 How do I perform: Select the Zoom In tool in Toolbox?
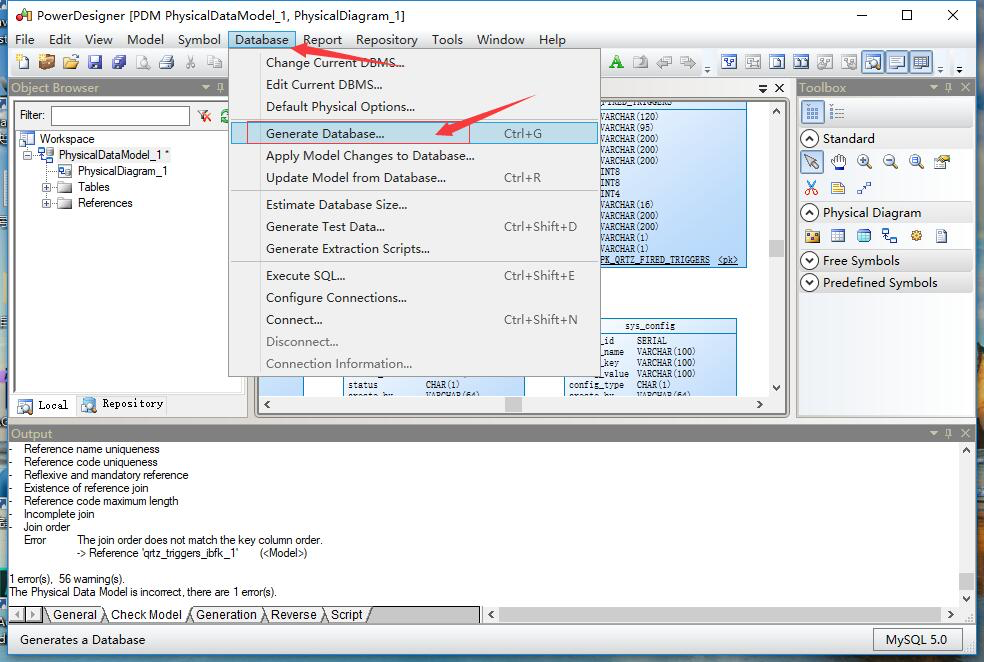click(864, 163)
